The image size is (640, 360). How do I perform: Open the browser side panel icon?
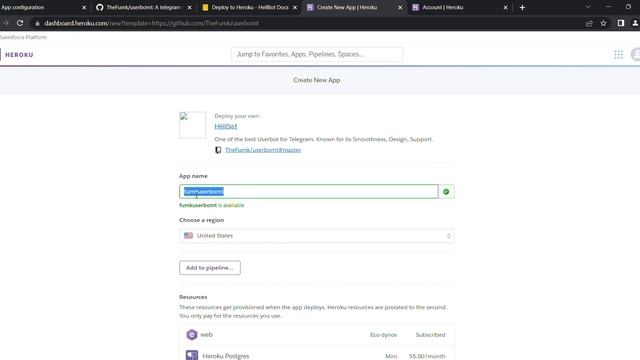pyautogui.click(x=621, y=23)
